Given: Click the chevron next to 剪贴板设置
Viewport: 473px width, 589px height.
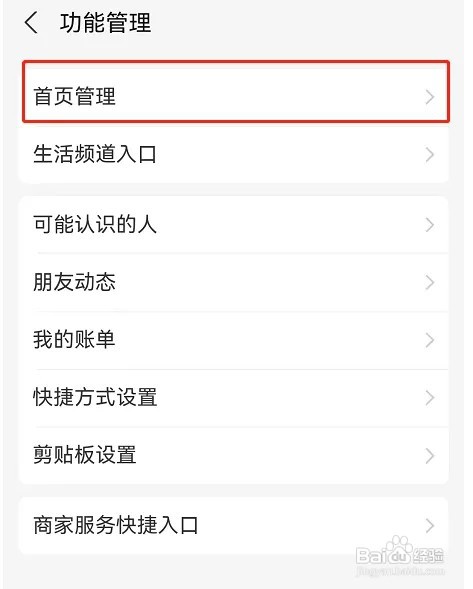Looking at the screenshot, I should 430,456.
